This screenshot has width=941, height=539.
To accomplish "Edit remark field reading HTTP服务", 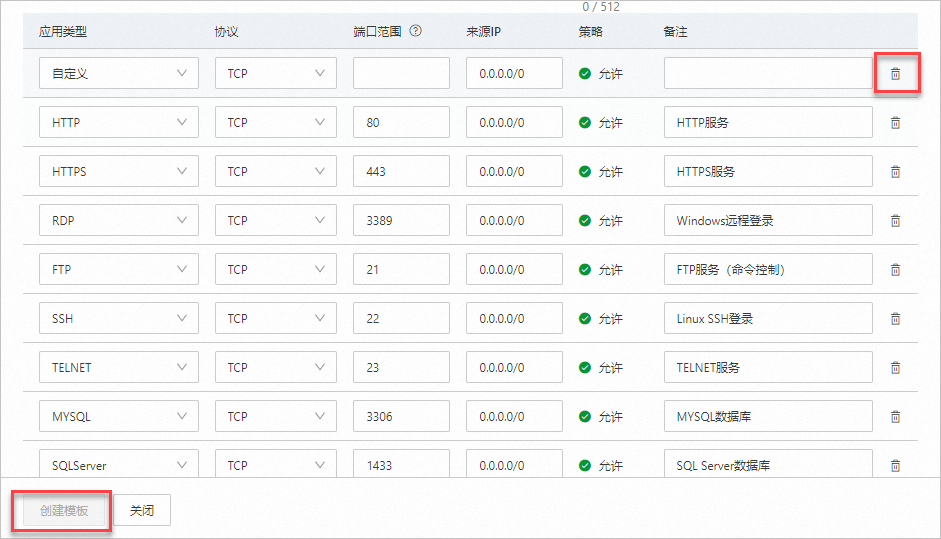I will click(768, 122).
